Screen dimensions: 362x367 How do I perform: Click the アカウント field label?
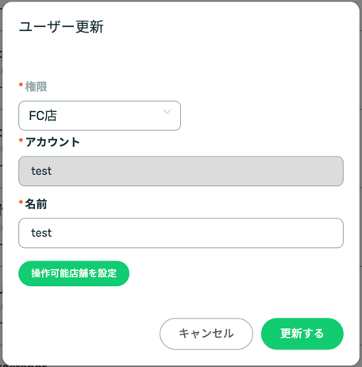point(53,142)
